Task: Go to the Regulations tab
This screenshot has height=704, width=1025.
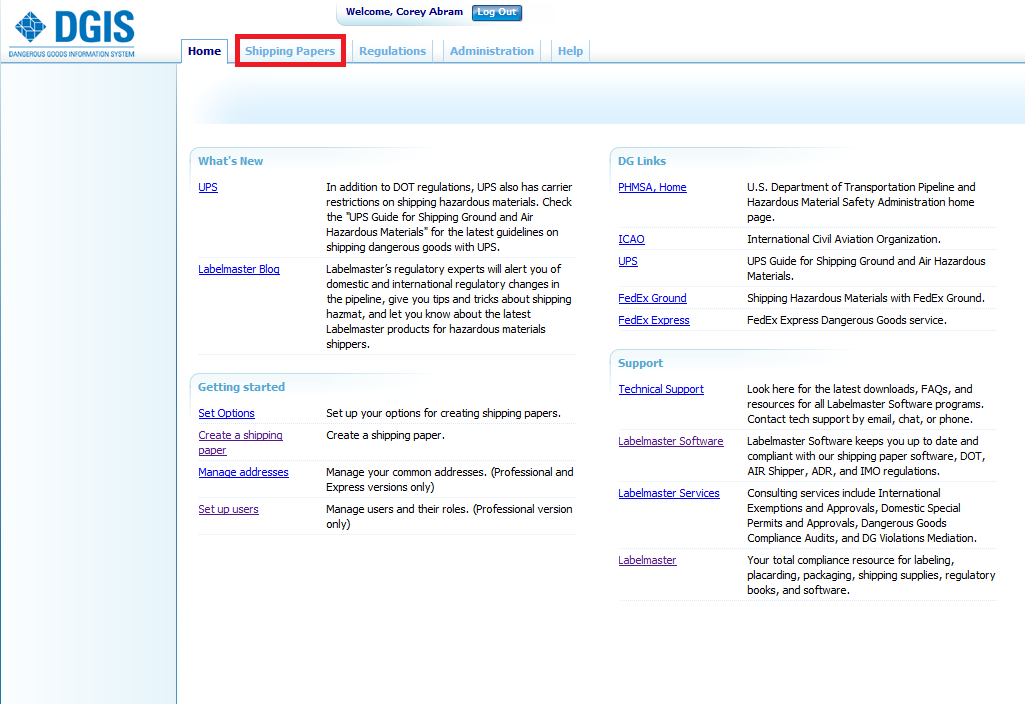Action: pos(392,51)
